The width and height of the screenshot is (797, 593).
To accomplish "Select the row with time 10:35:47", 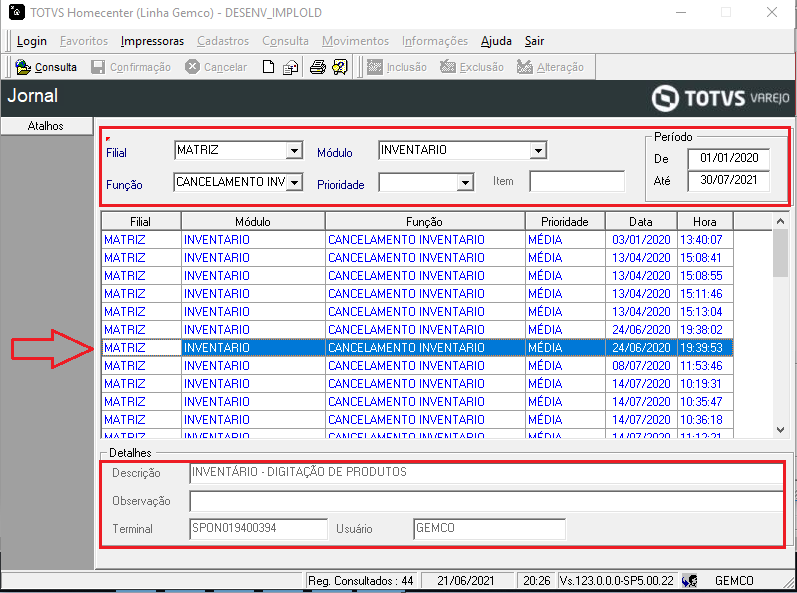I will click(417, 402).
